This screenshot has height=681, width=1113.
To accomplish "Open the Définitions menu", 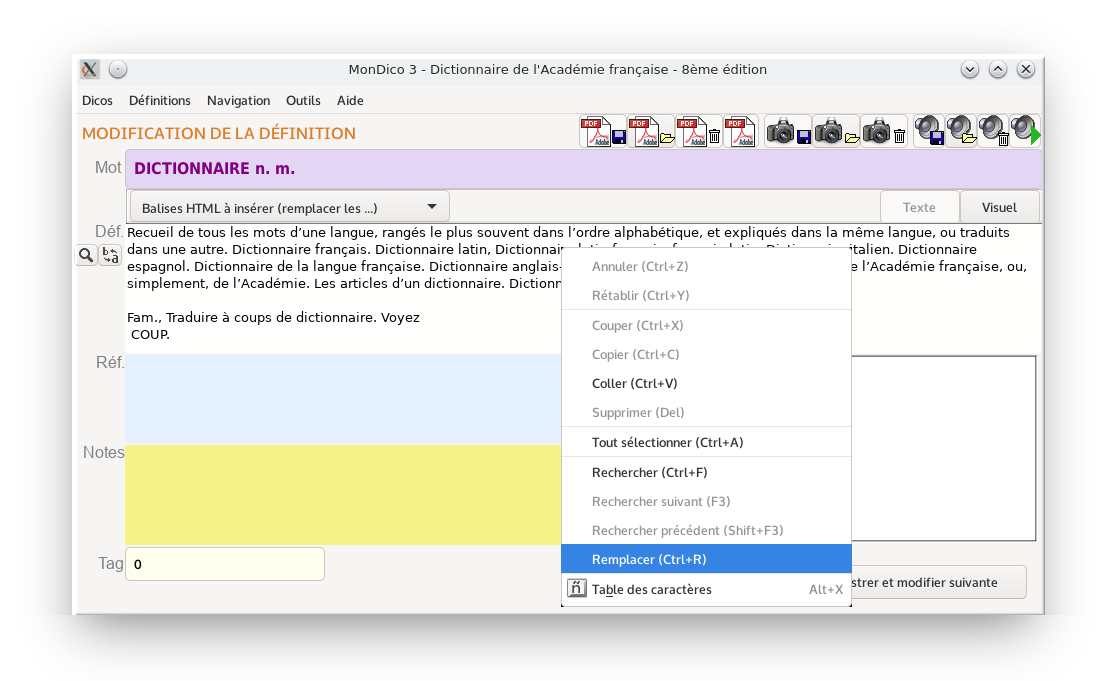I will [x=160, y=101].
